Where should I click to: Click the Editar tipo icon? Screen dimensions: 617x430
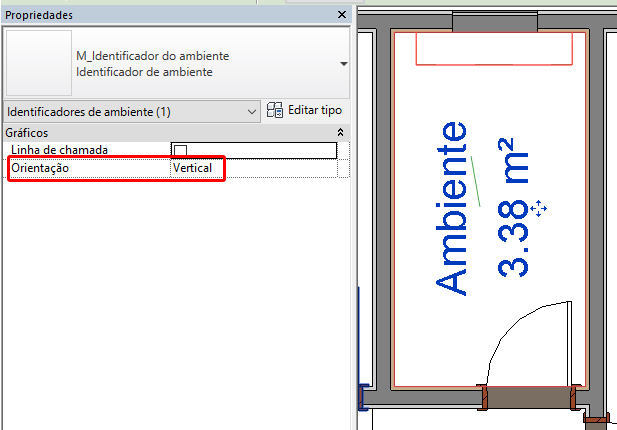[275, 110]
